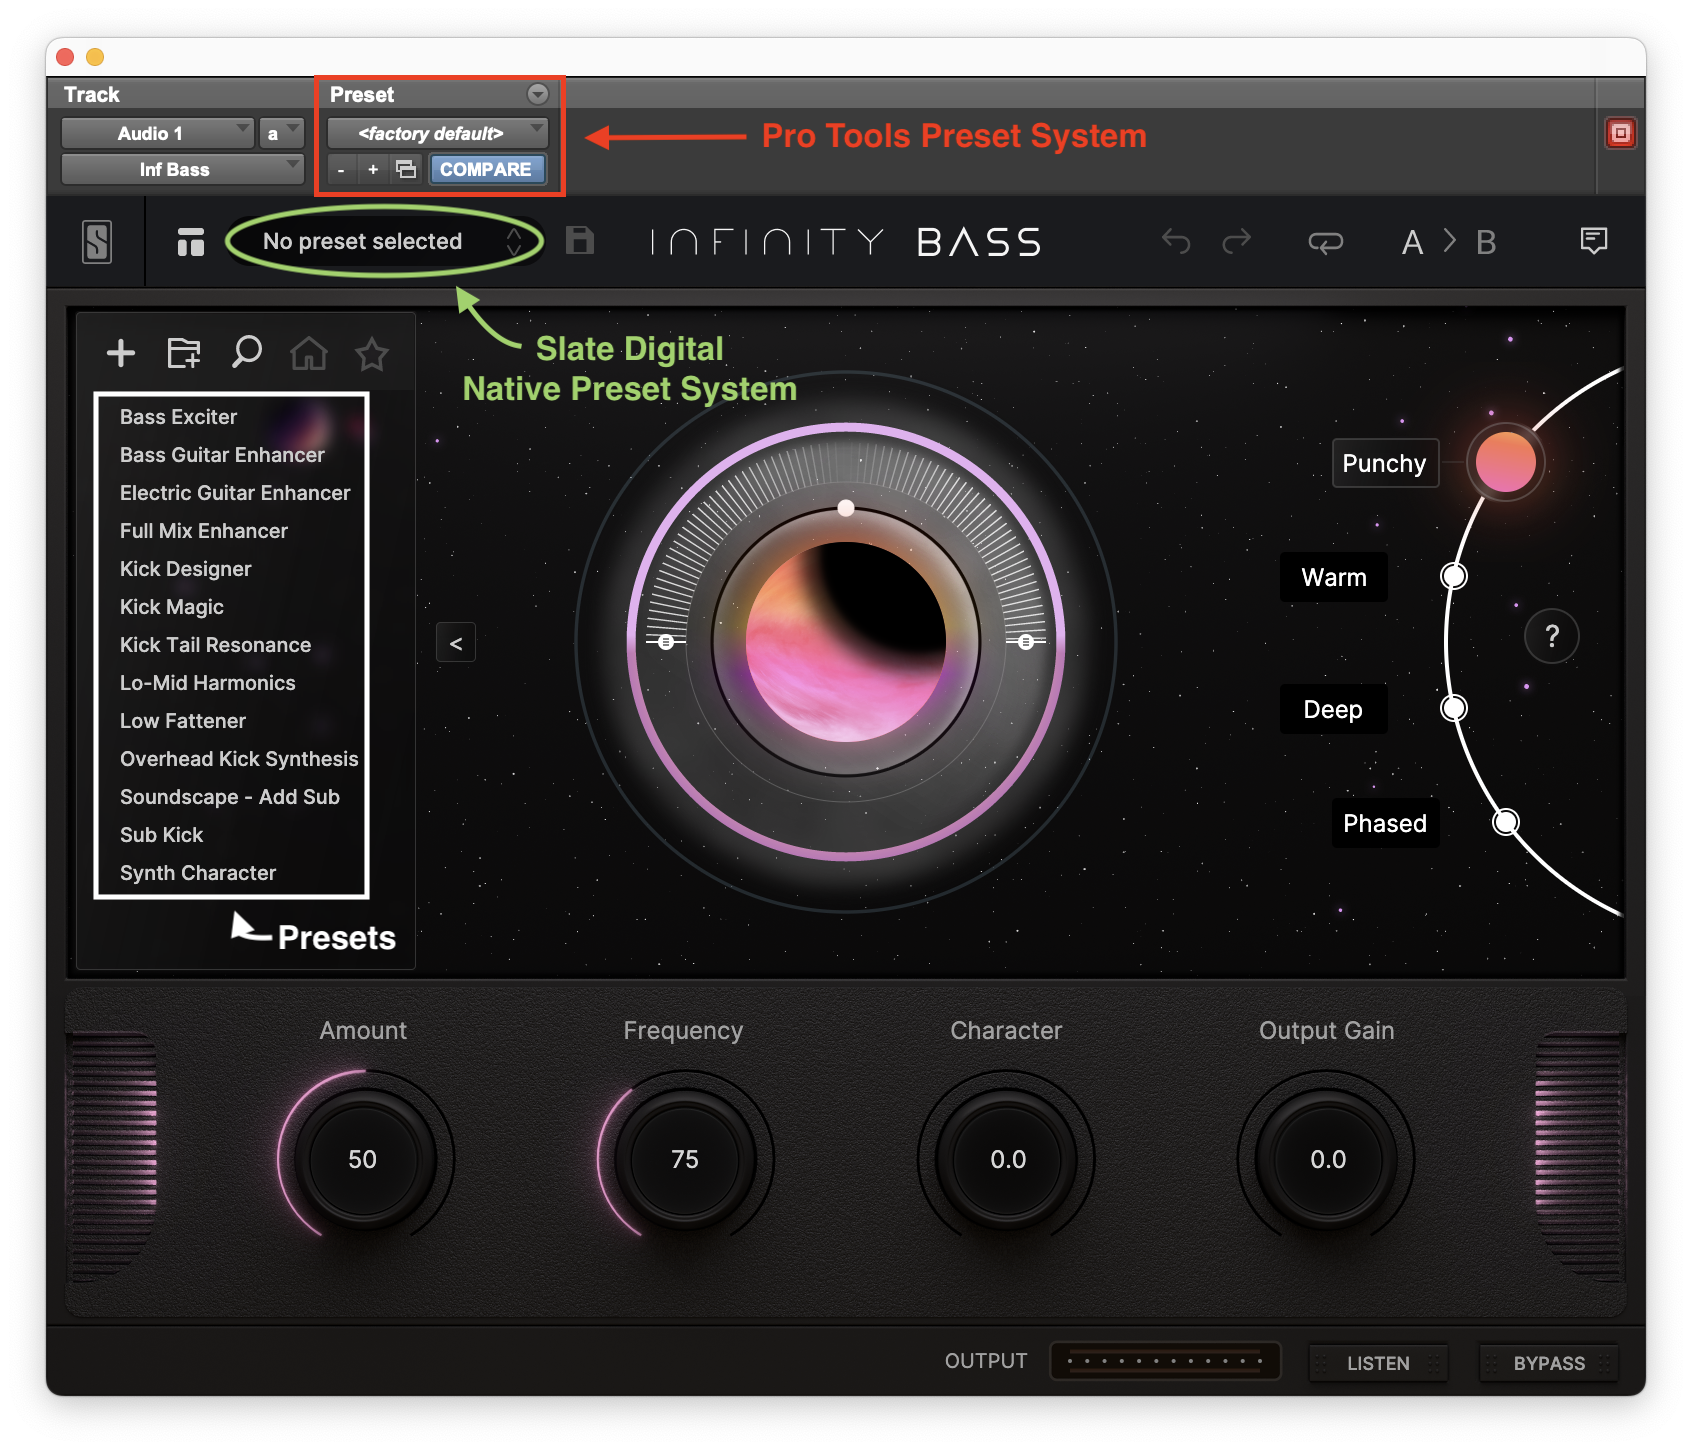The width and height of the screenshot is (1692, 1450).
Task: Click the Slate Digital logo icon
Action: coord(97,242)
